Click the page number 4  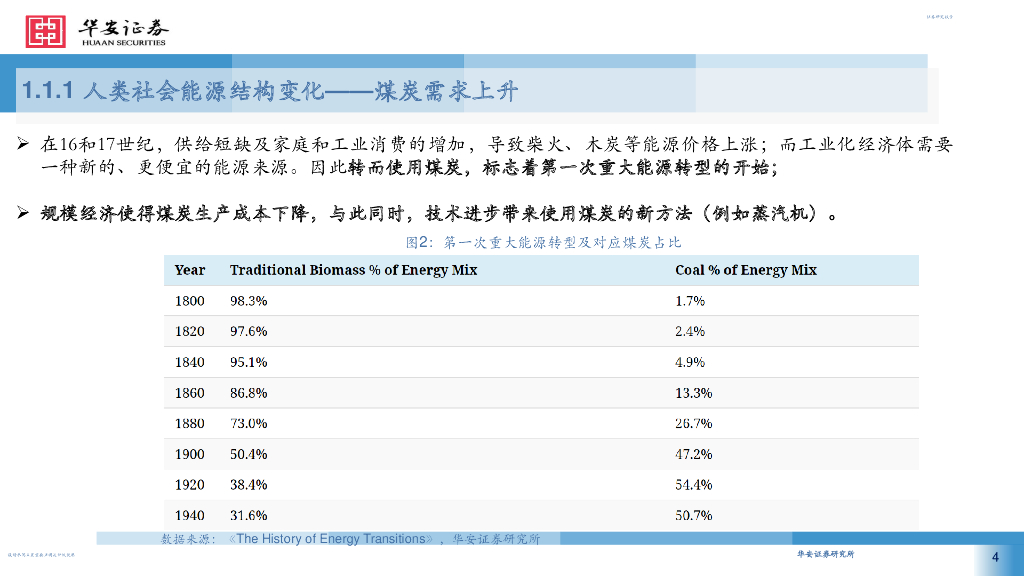click(x=995, y=558)
